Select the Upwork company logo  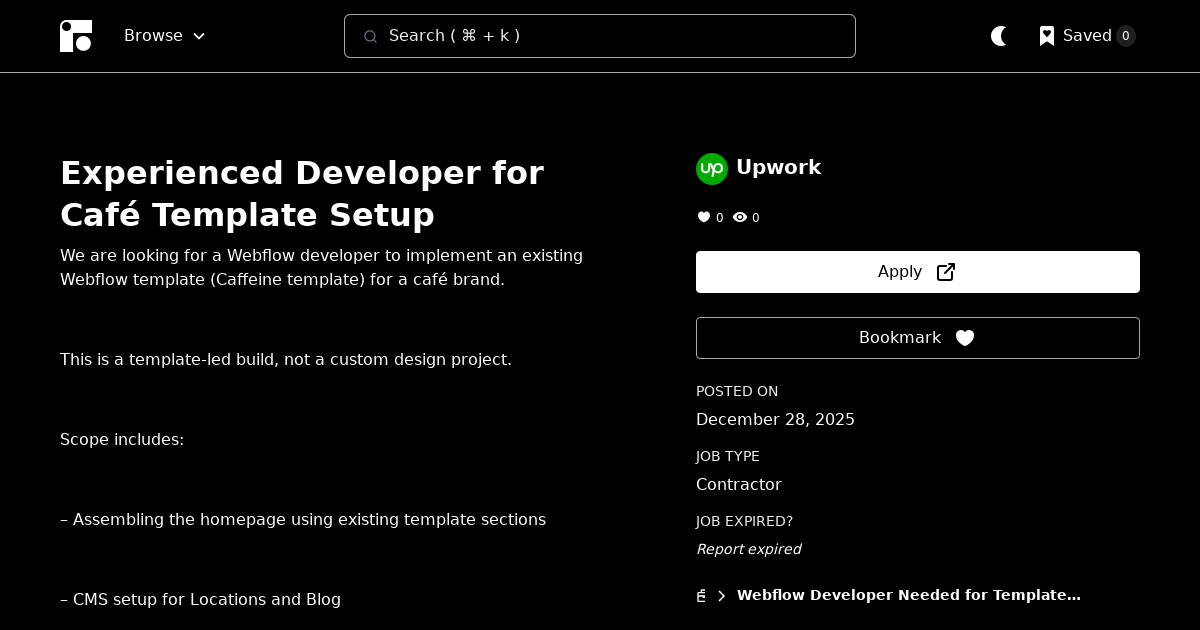click(712, 168)
